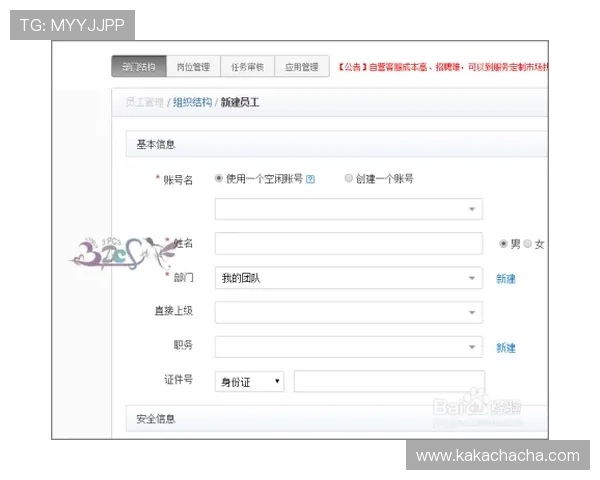Select 使用一个空闲账号 radio option
The height and width of the screenshot is (480, 600).
(218, 178)
